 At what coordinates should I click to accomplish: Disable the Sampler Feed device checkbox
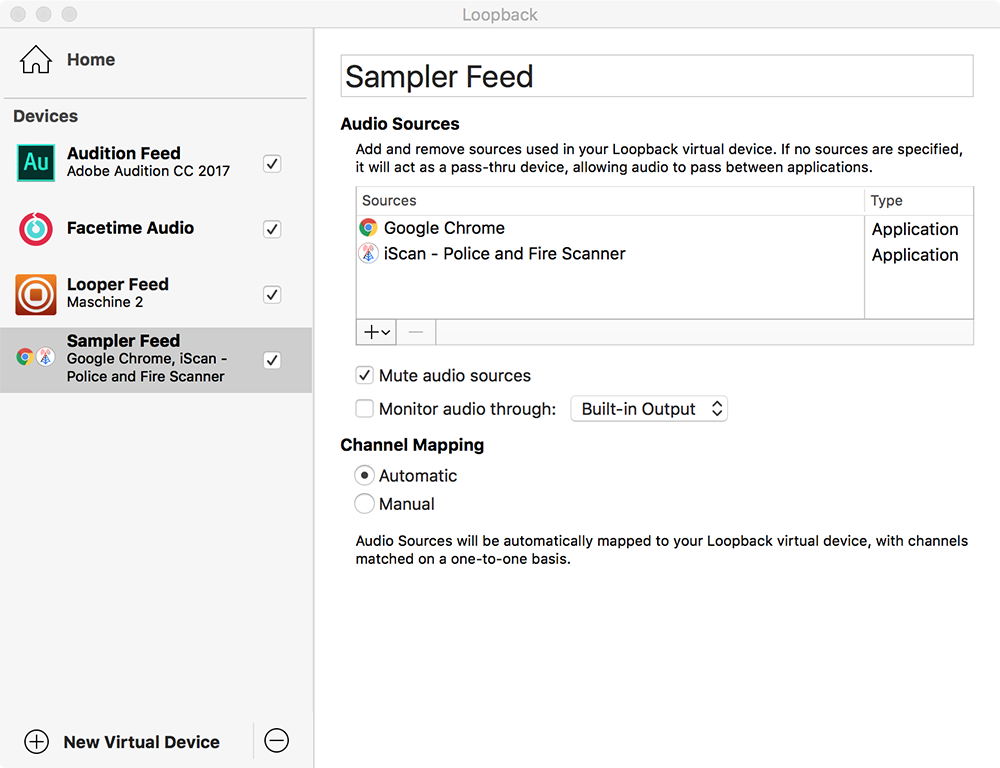(272, 360)
